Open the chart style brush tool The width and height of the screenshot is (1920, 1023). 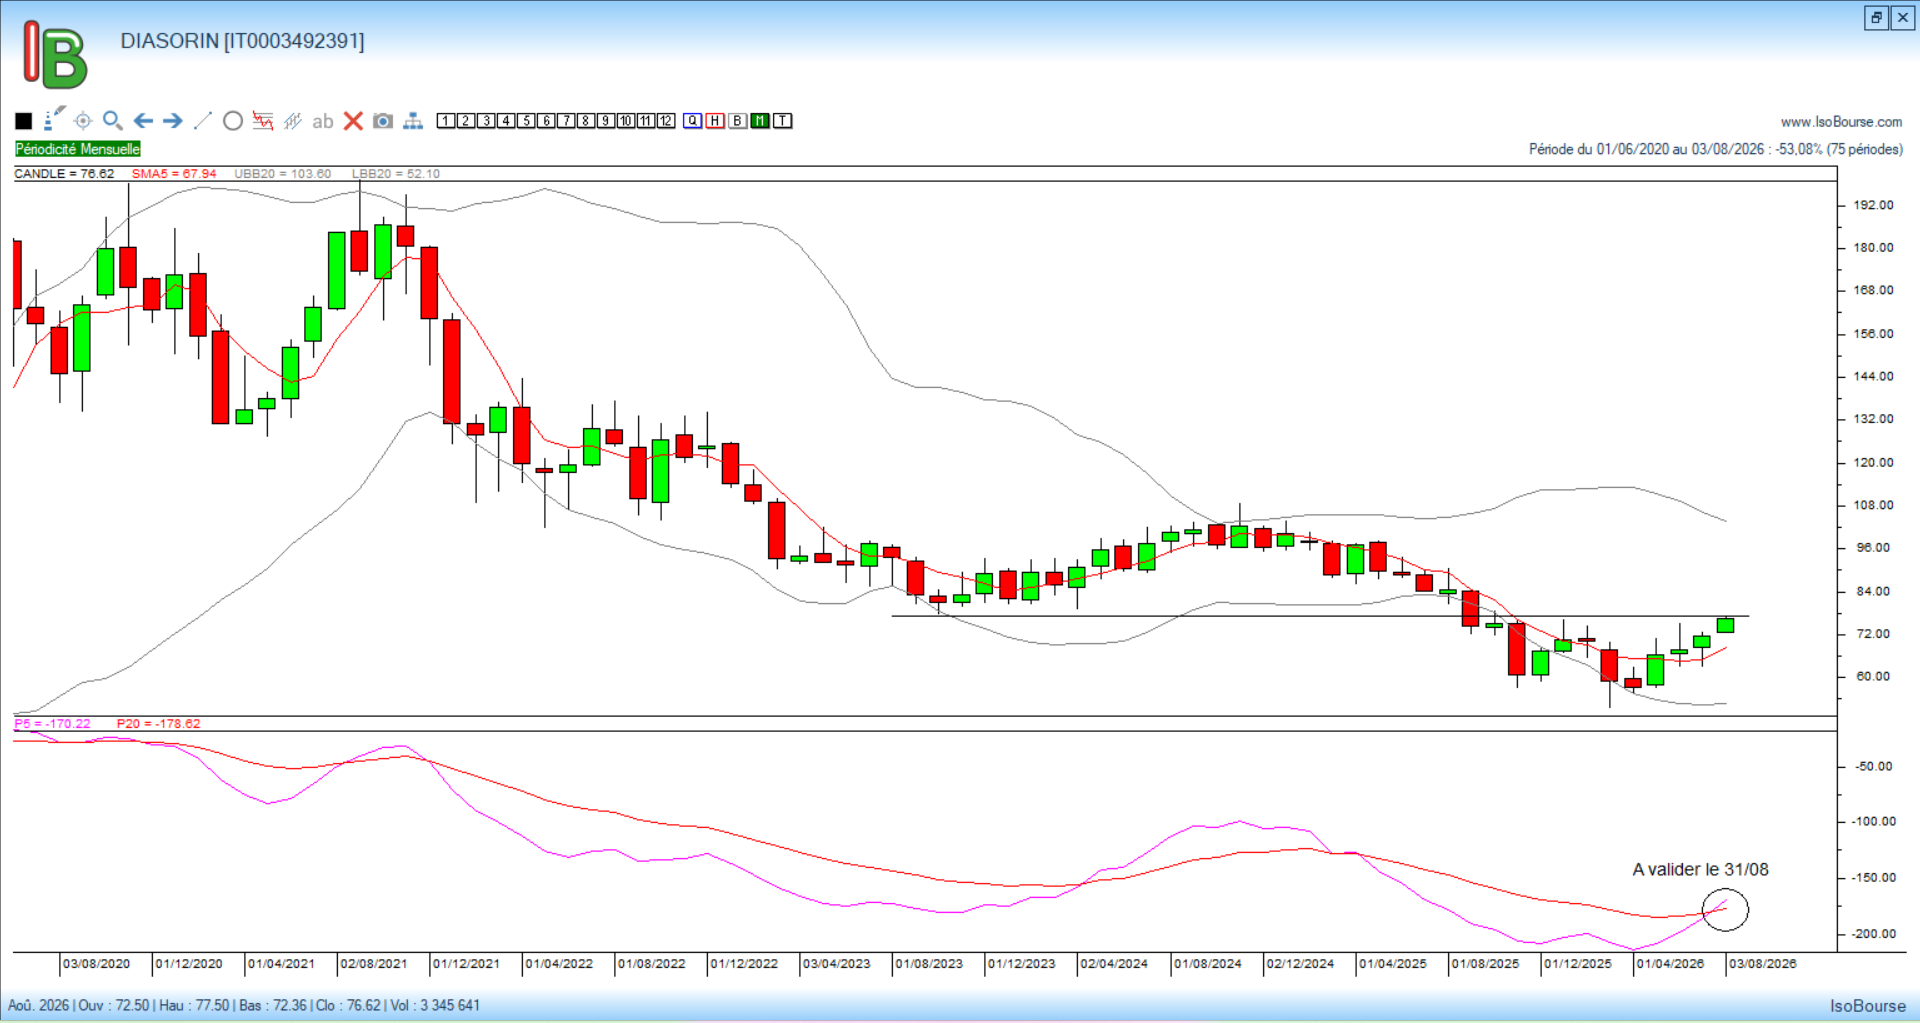pyautogui.click(x=54, y=119)
